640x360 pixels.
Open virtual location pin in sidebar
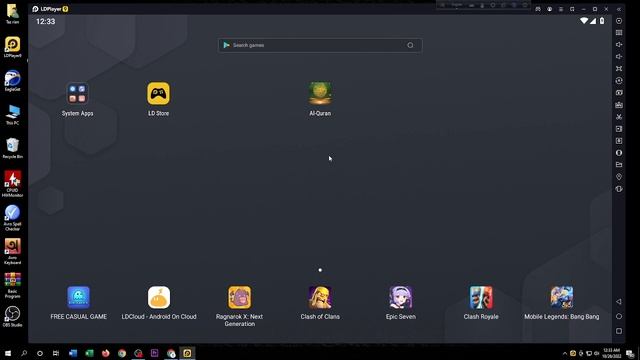619,177
